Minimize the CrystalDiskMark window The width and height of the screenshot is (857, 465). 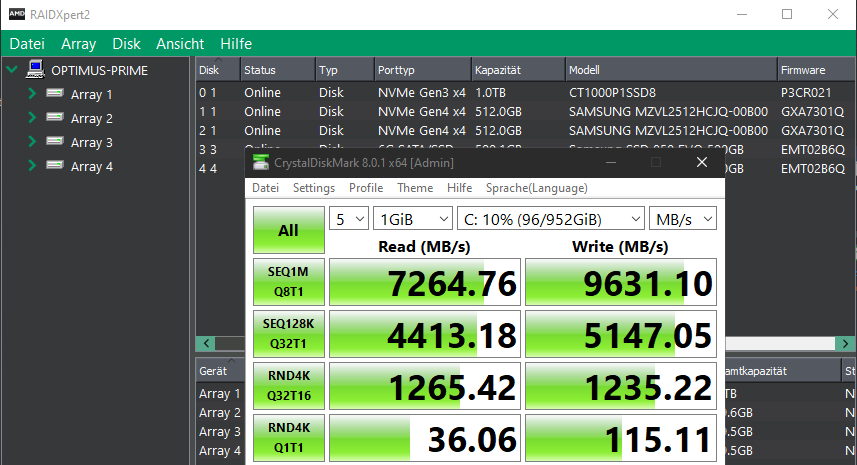coord(611,162)
